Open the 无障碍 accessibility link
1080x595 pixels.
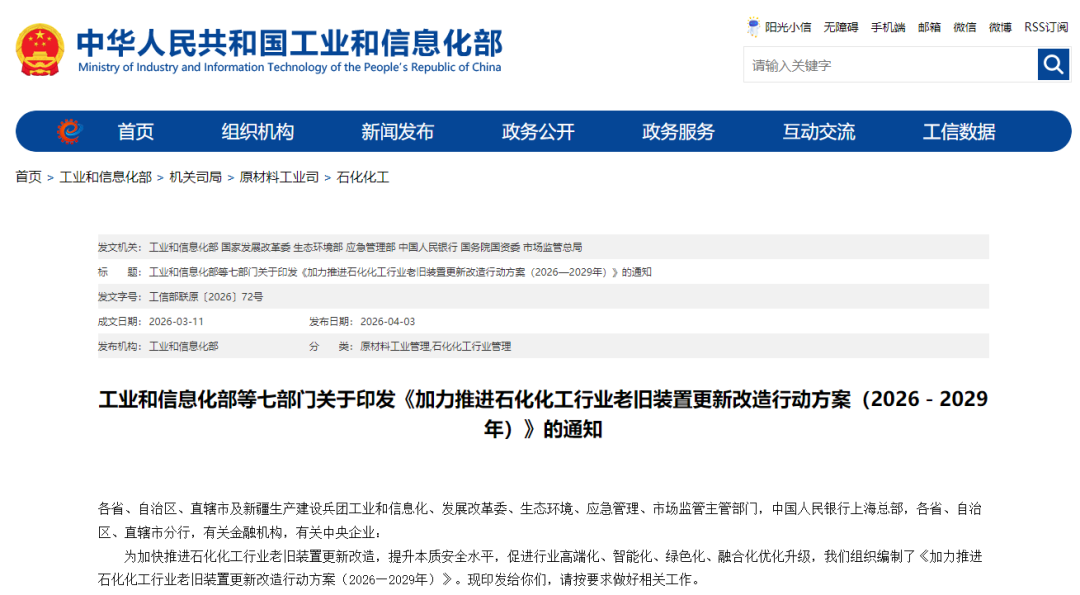[x=841, y=27]
